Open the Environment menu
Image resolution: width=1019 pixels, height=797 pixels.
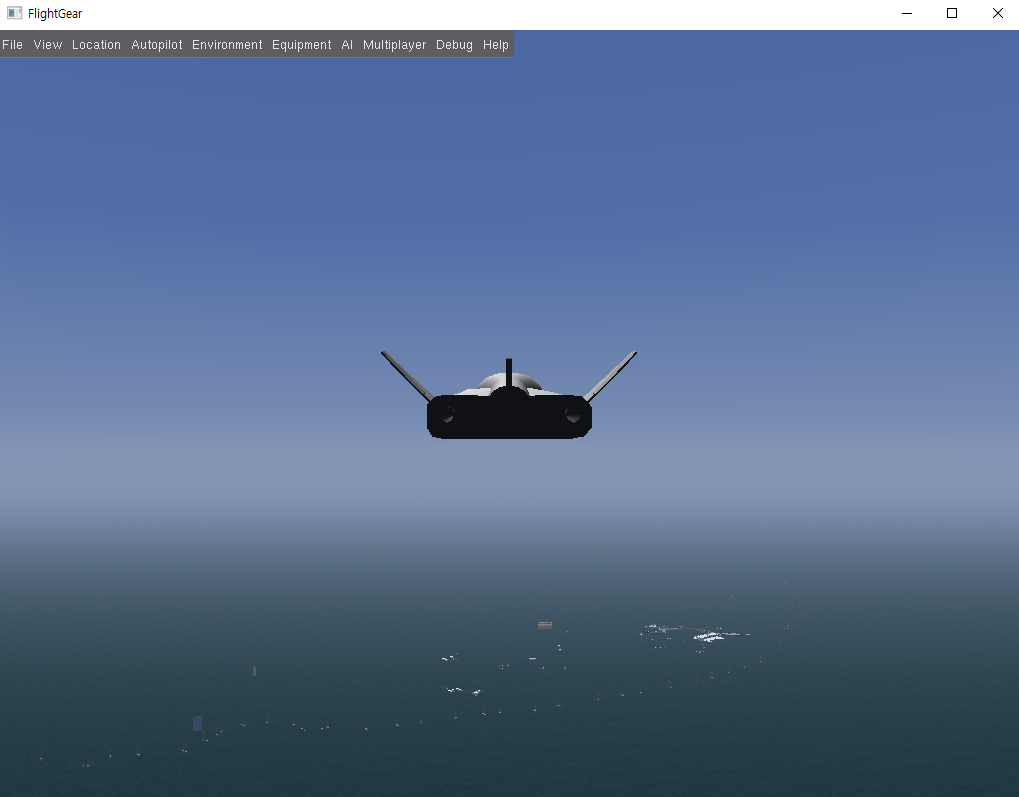coord(227,45)
